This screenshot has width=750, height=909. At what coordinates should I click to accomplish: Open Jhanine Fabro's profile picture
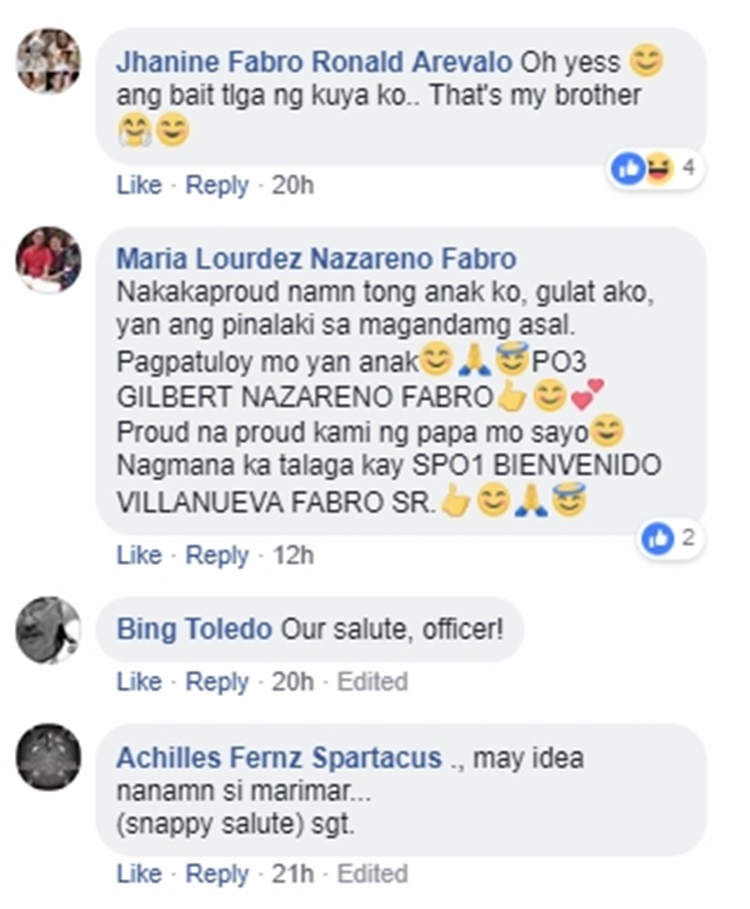[x=48, y=60]
